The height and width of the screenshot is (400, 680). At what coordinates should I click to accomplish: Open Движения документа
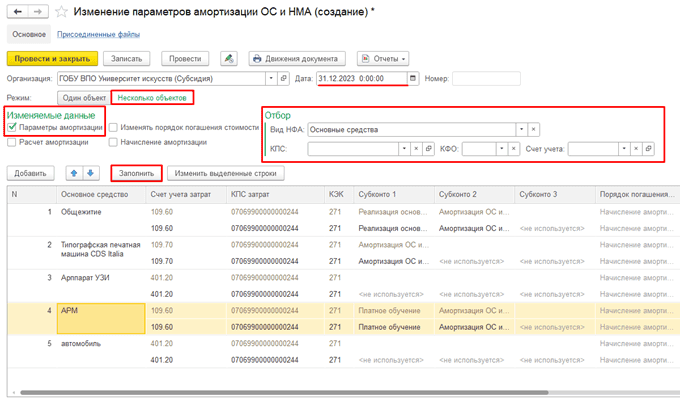tap(297, 59)
